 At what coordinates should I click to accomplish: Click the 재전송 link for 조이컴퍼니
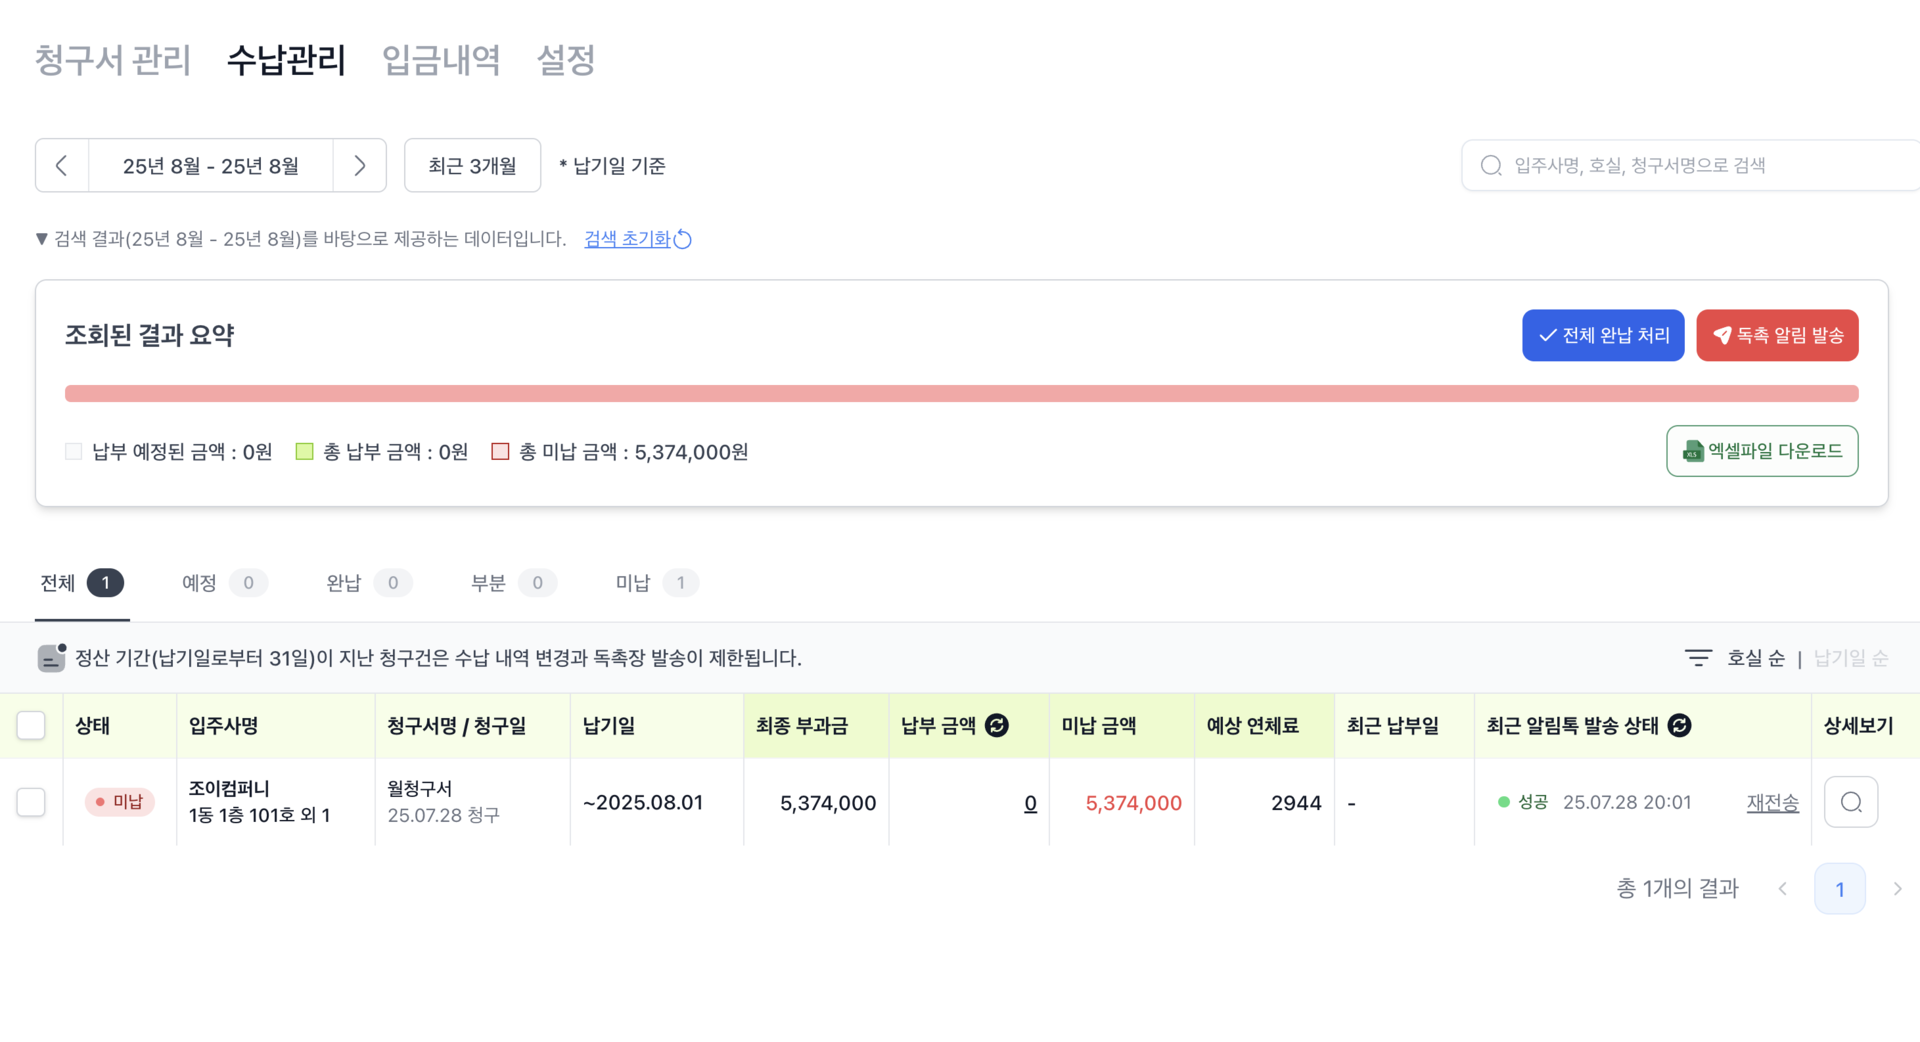[x=1772, y=803]
